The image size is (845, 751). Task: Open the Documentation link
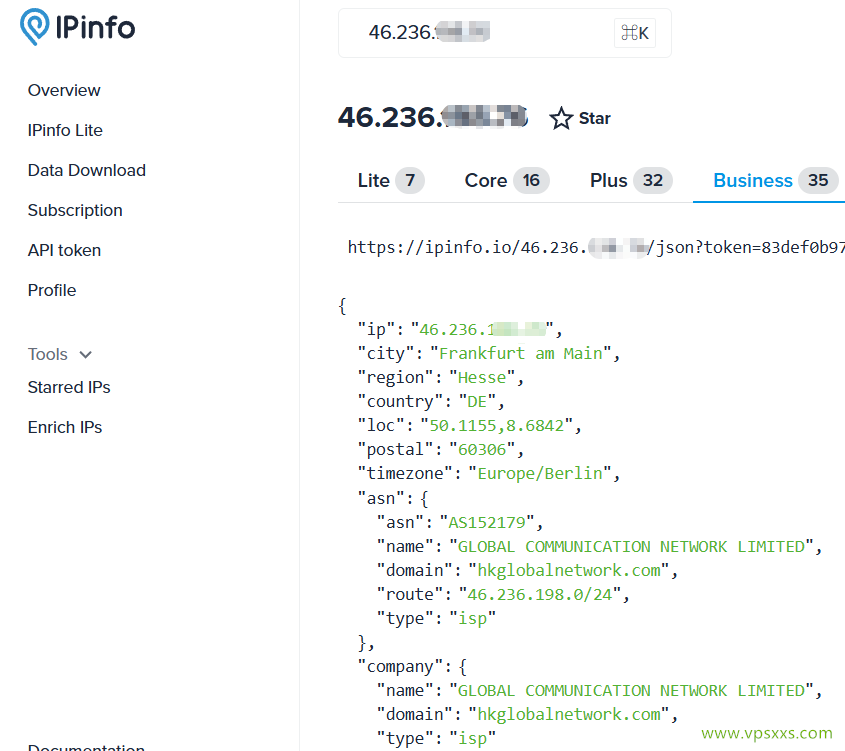tap(86, 747)
